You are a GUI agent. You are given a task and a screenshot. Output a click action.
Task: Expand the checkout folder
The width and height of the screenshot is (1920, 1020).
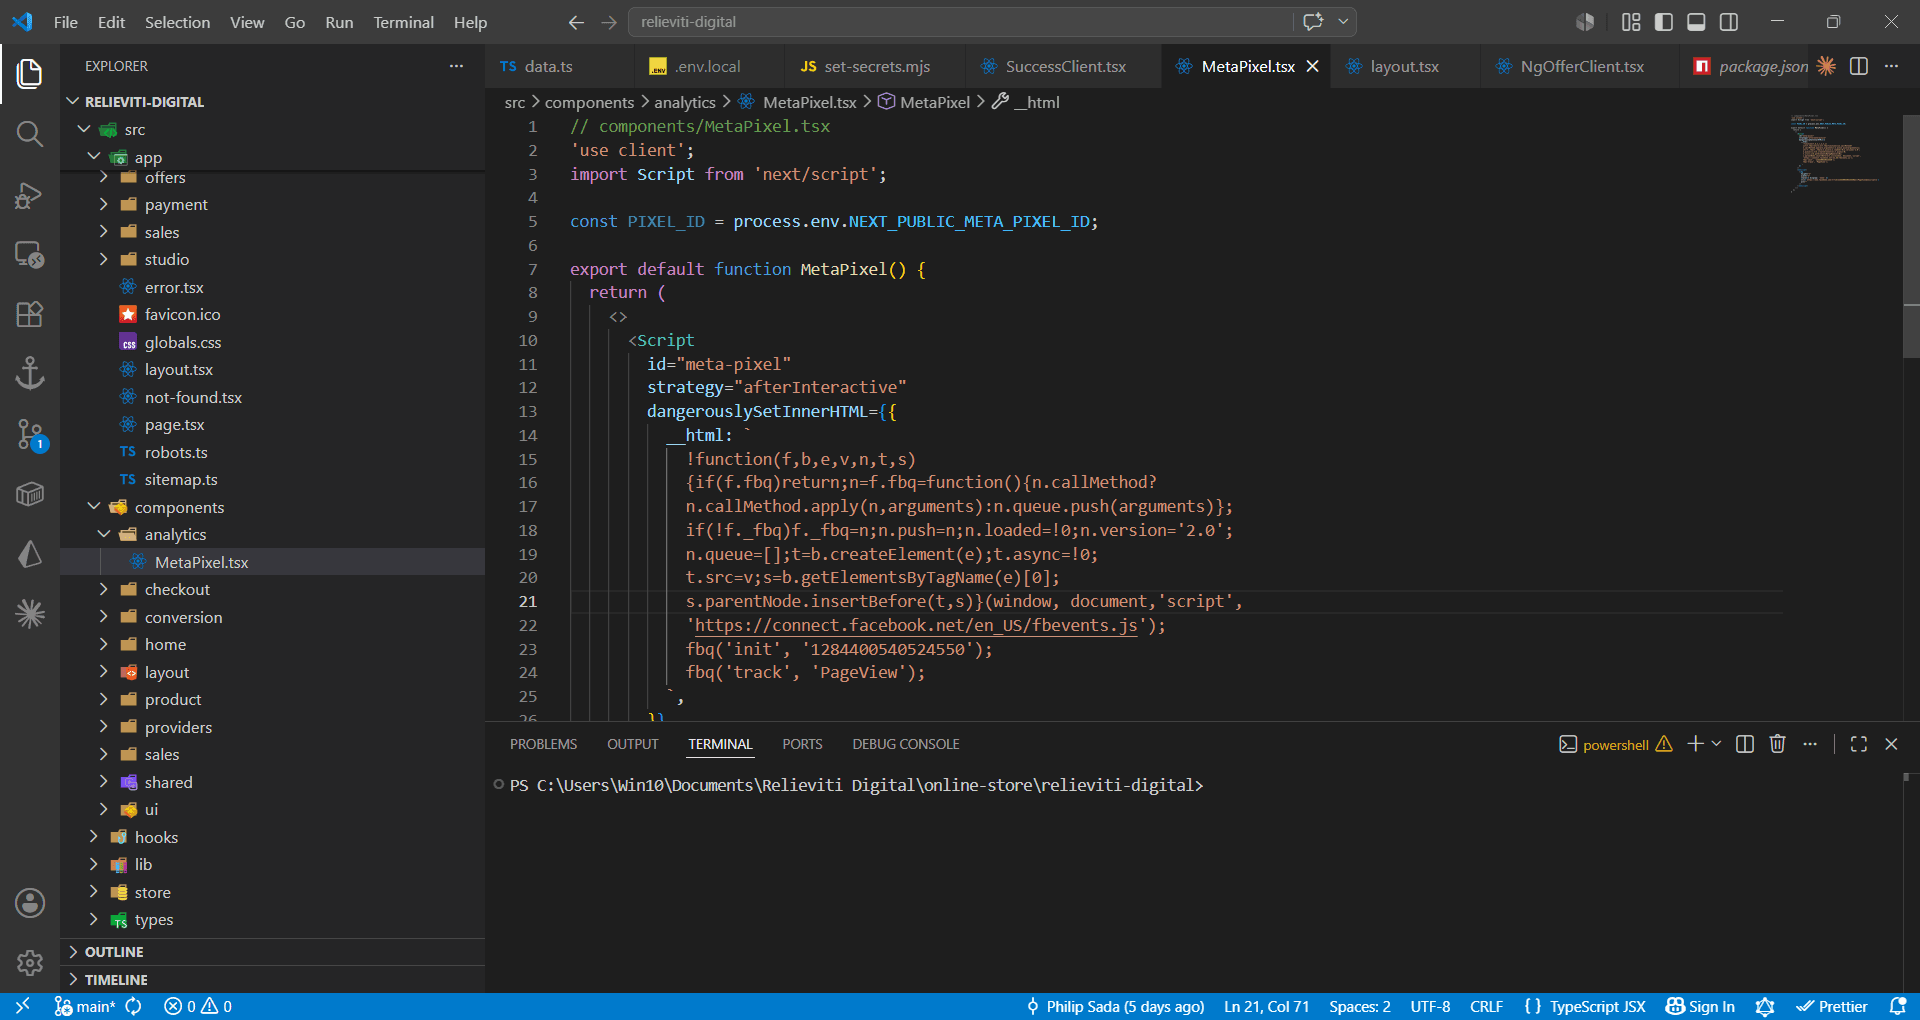point(104,589)
